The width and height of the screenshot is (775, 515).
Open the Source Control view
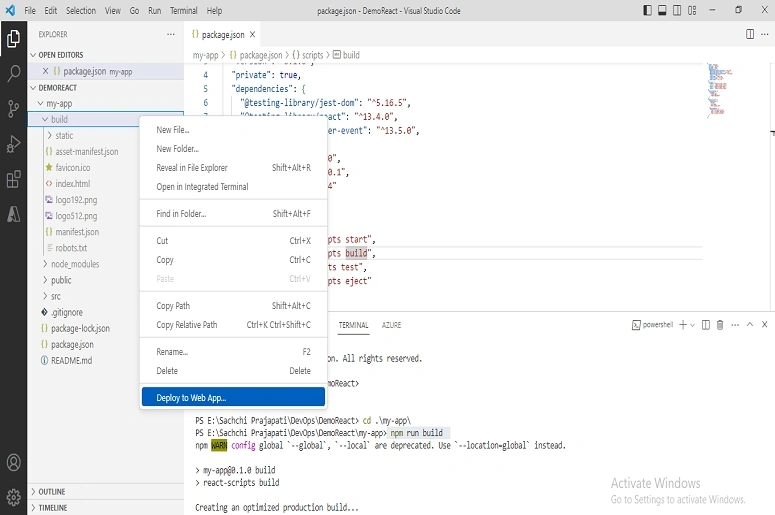click(x=13, y=109)
